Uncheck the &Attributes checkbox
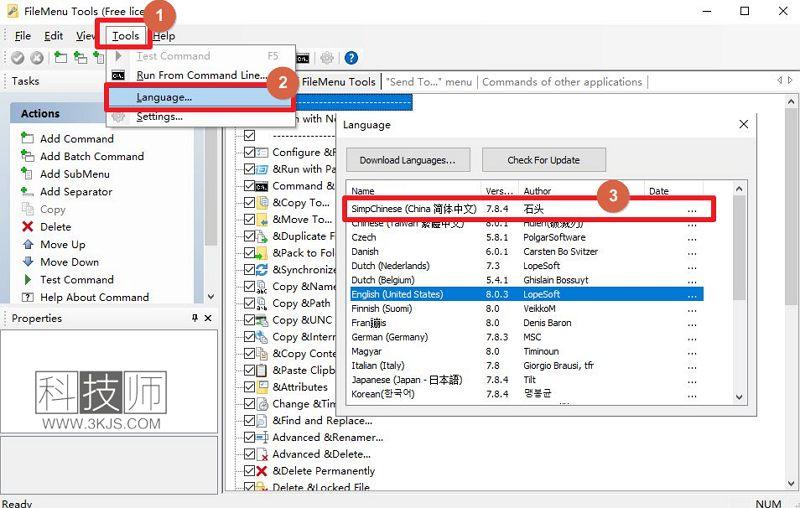 pos(249,387)
